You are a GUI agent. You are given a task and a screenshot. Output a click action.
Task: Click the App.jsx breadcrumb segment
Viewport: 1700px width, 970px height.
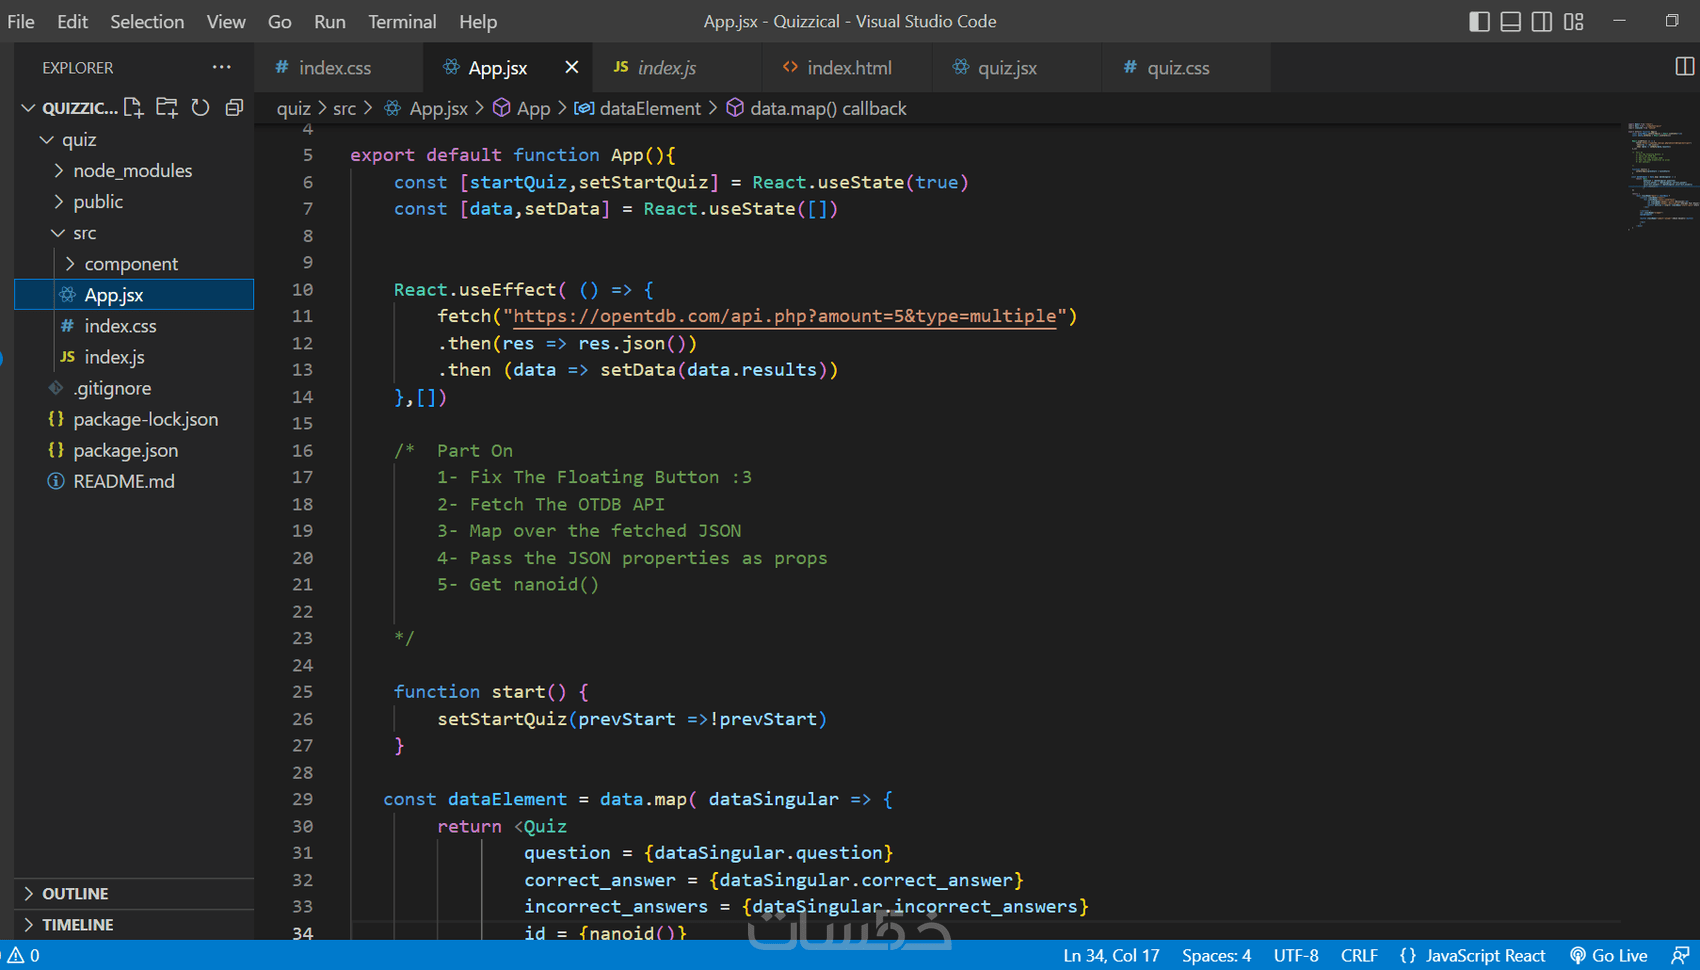(x=426, y=108)
